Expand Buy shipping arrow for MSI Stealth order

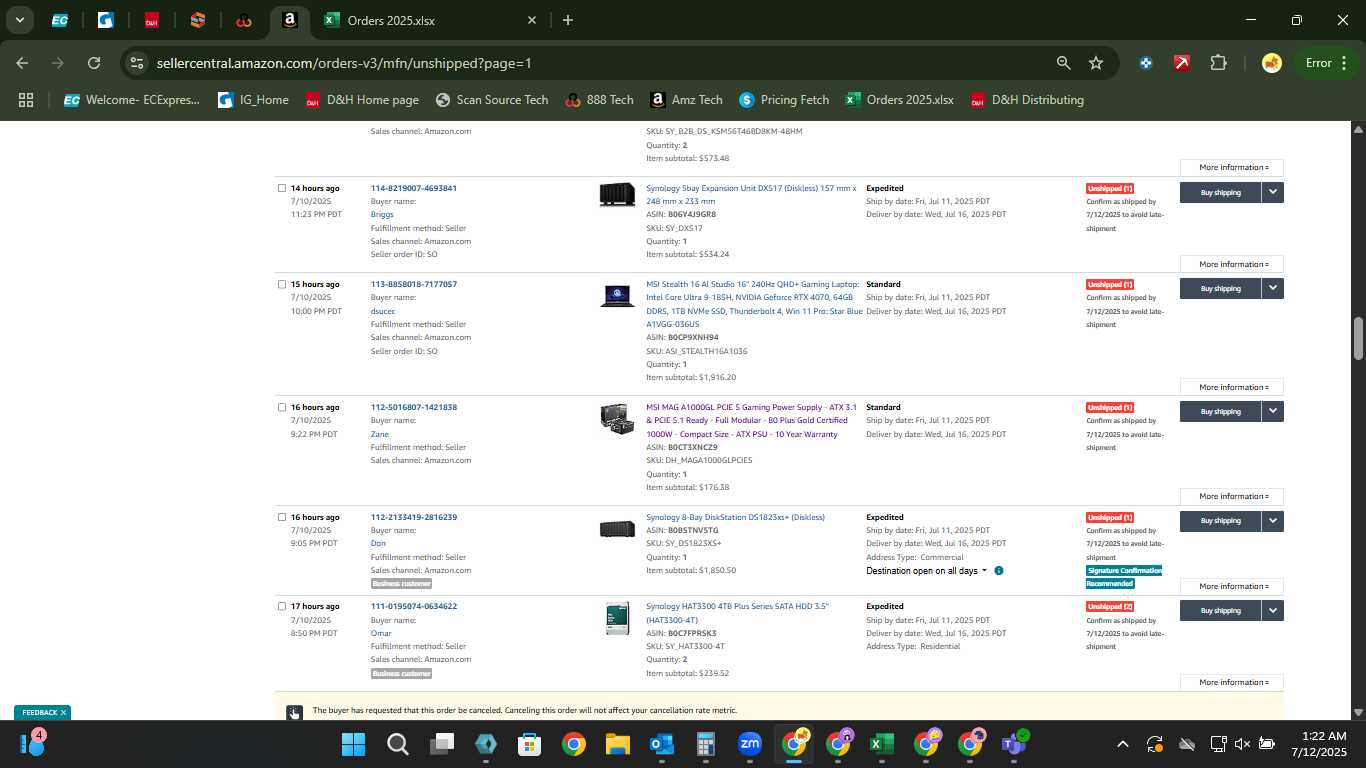coord(1272,288)
